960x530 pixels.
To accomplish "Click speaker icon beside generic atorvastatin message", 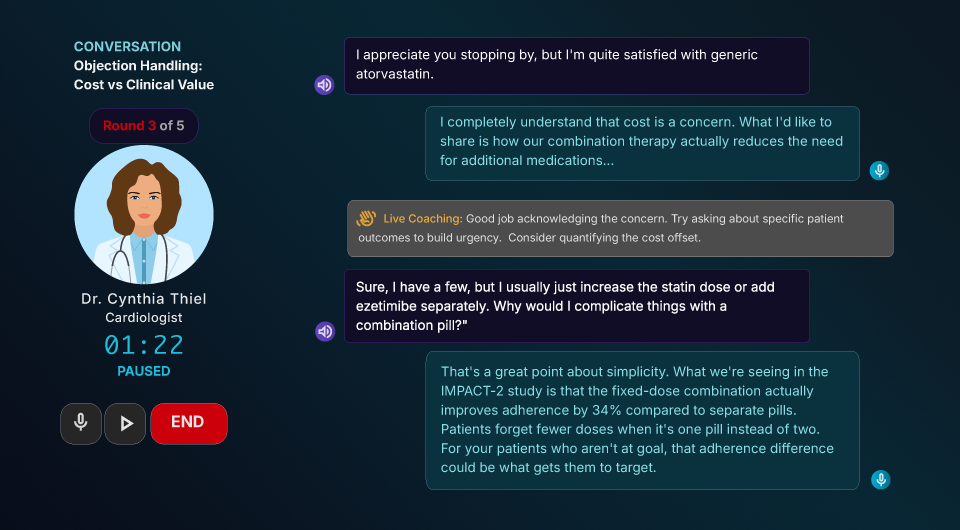I will [x=324, y=85].
